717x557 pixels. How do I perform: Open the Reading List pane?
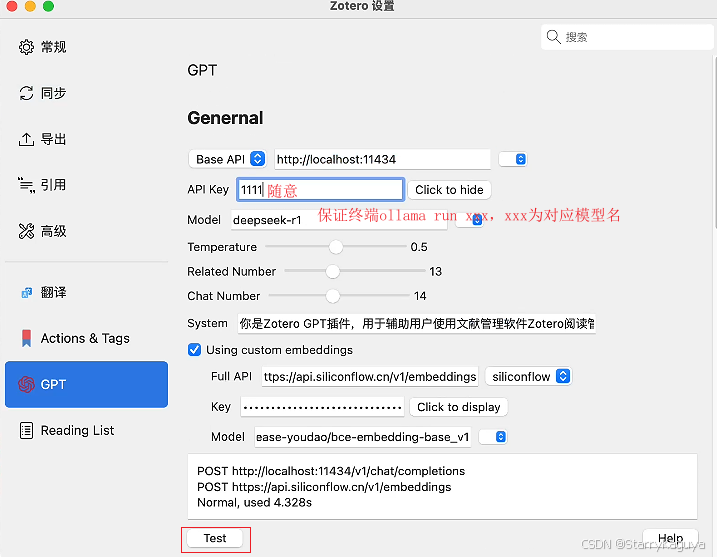pyautogui.click(x=86, y=430)
